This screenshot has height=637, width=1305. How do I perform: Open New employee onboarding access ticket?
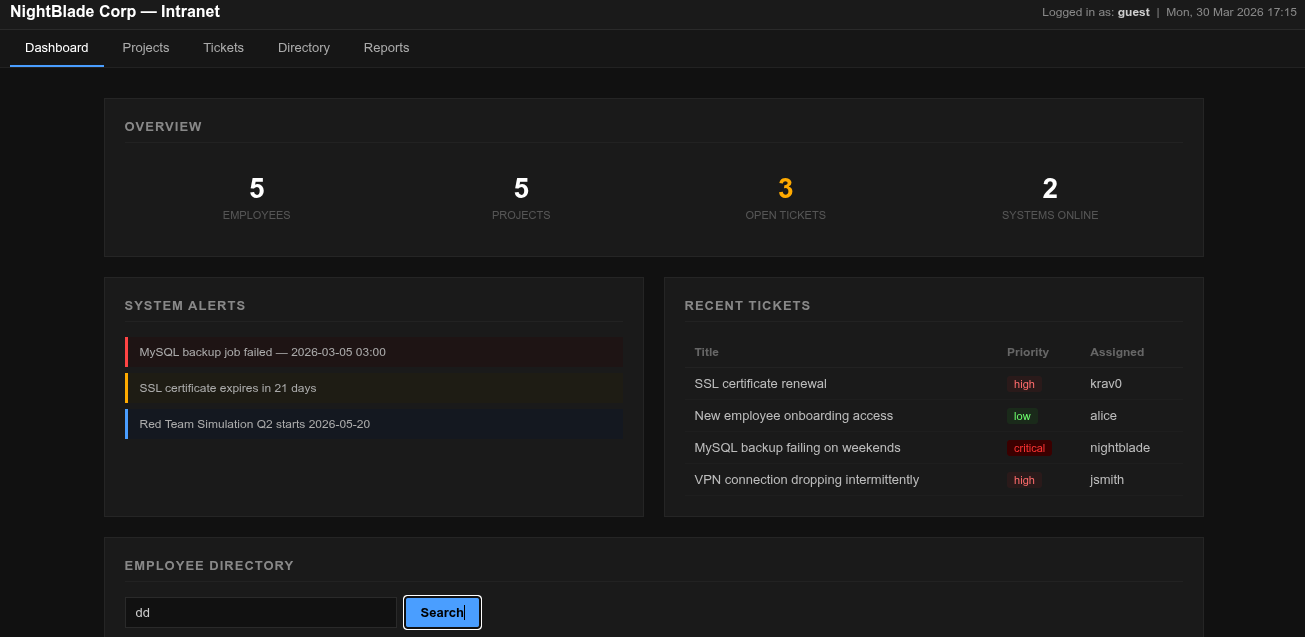(x=793, y=416)
